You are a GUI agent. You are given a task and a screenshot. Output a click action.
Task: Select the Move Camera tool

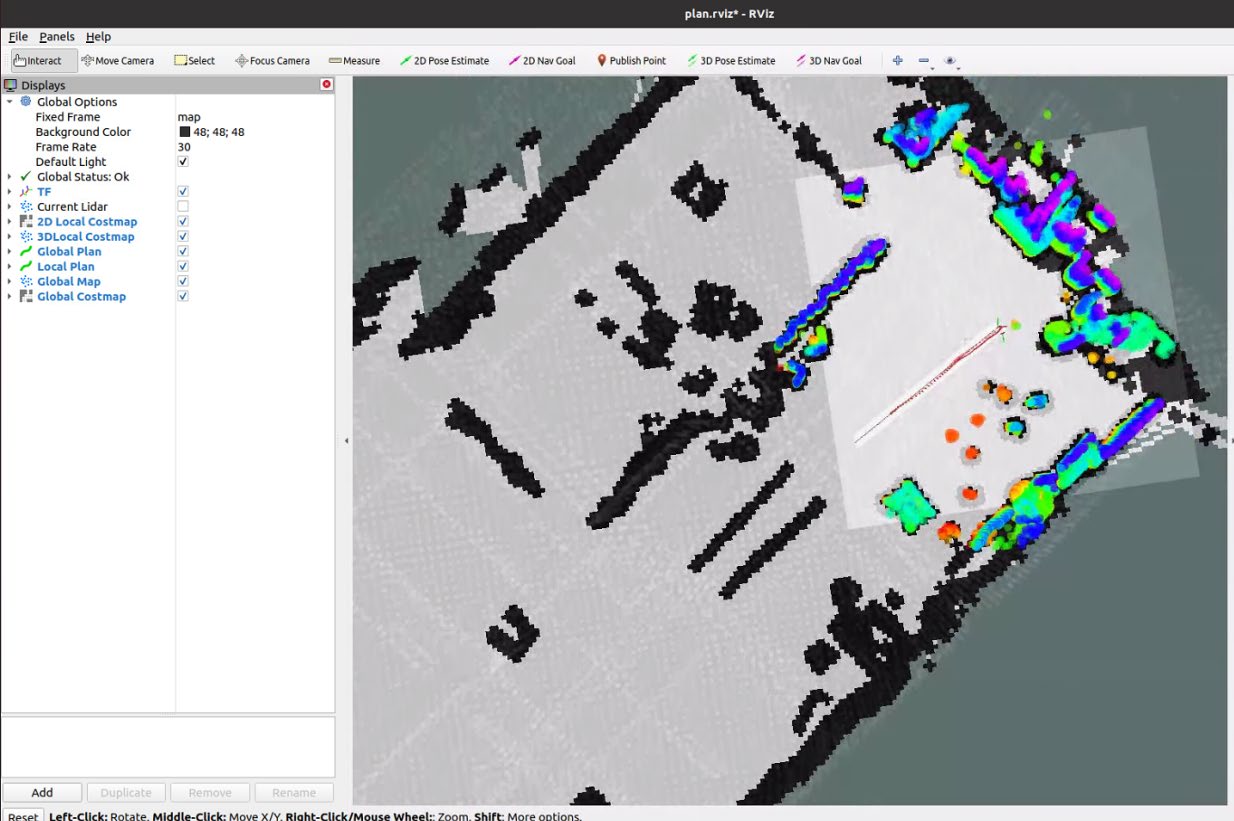tap(118, 60)
